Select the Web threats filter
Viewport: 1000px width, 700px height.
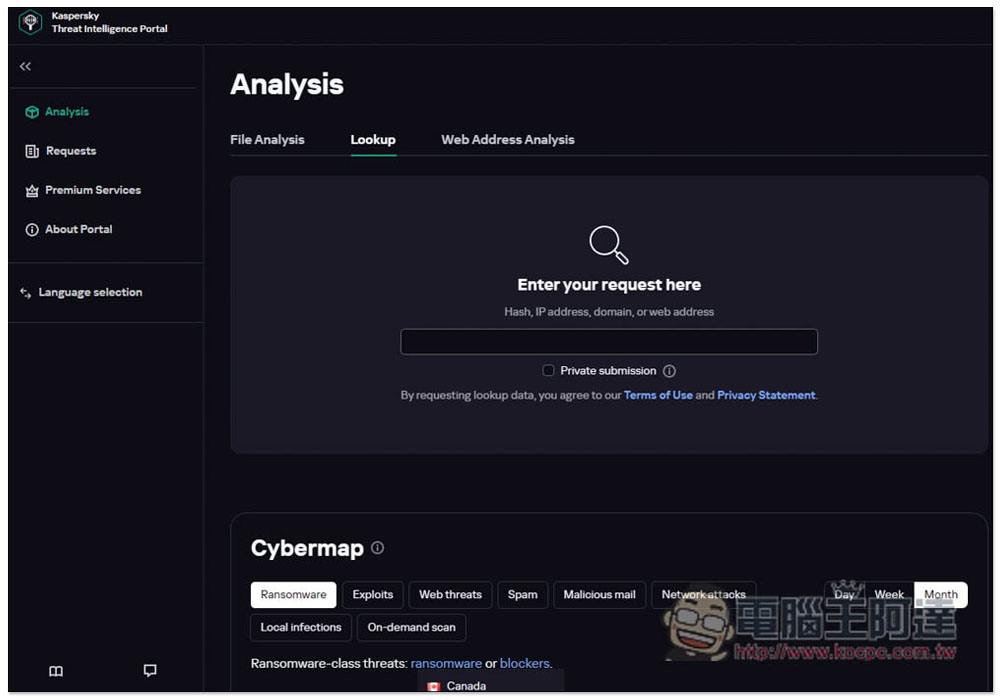click(450, 595)
